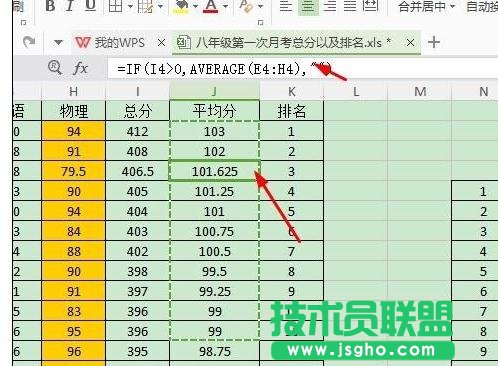Select total cell 408
The image size is (498, 366).
coord(137,151)
